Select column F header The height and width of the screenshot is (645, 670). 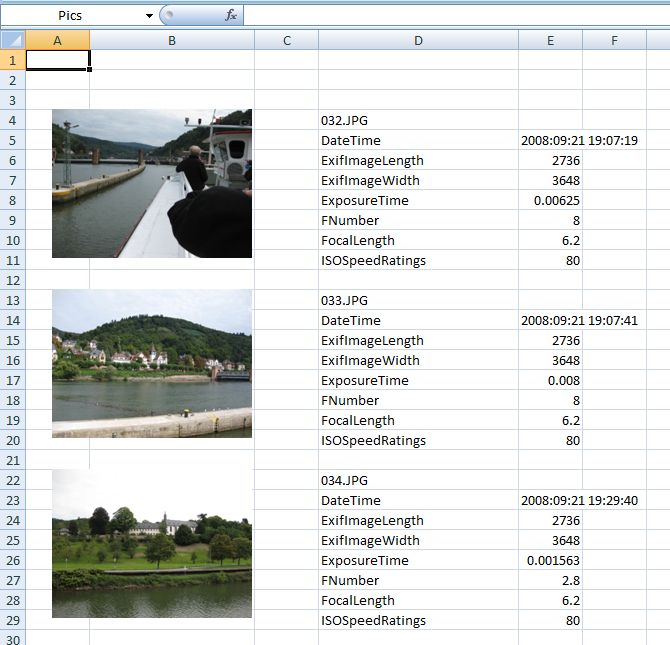[x=614, y=40]
